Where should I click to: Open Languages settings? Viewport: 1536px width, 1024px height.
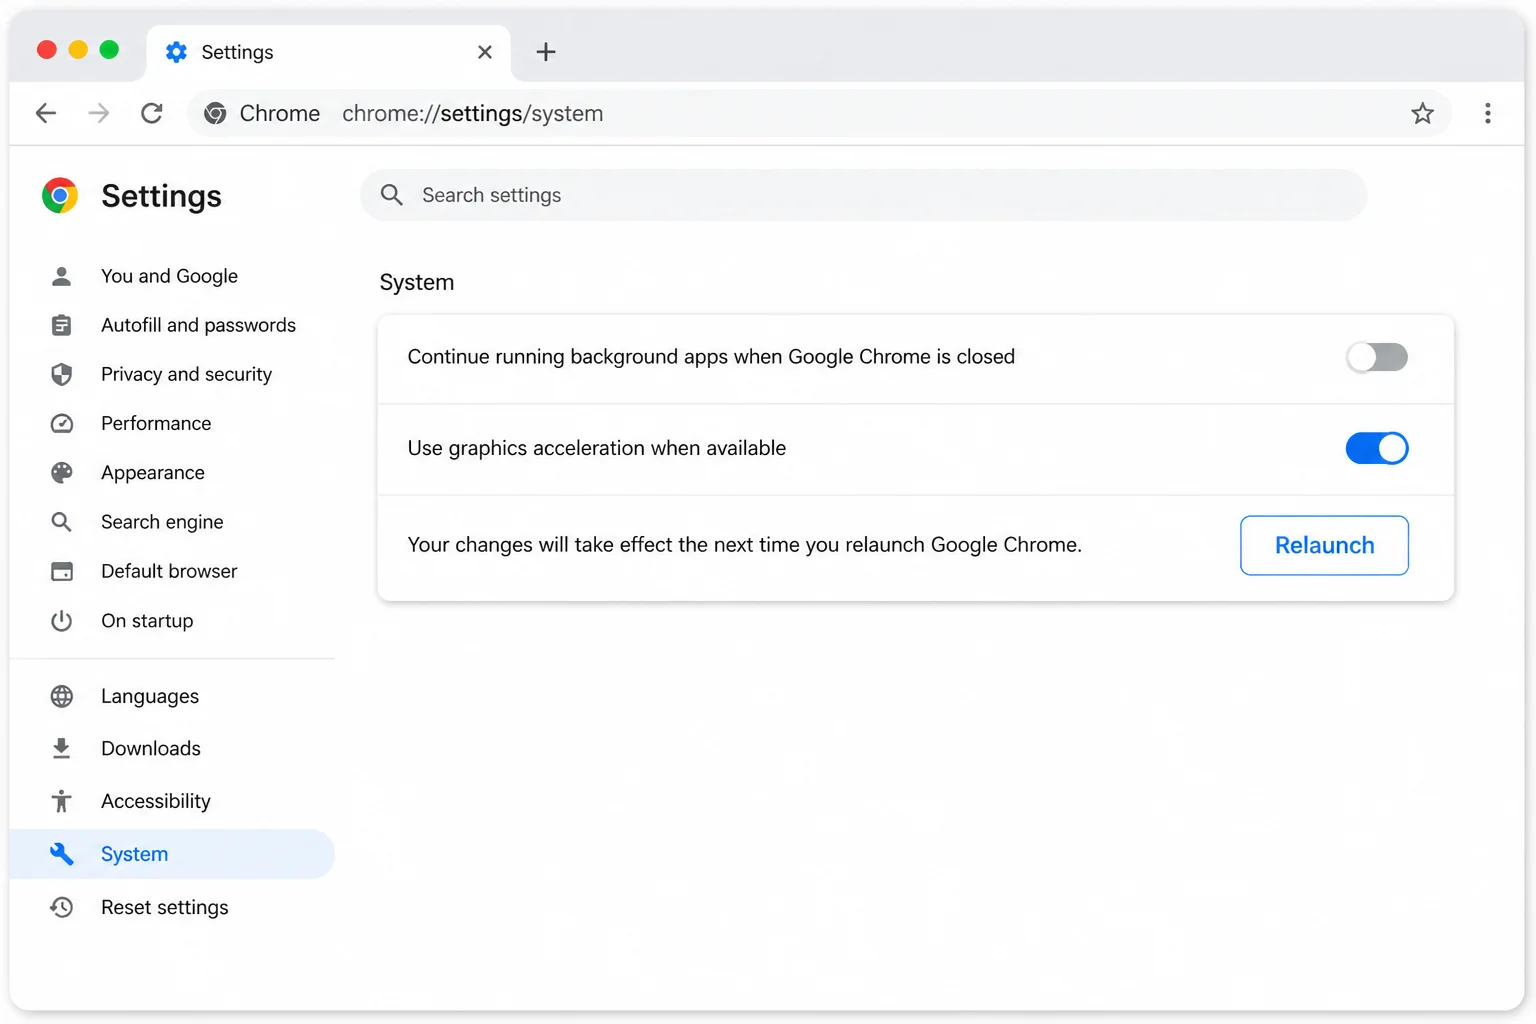click(x=172, y=696)
